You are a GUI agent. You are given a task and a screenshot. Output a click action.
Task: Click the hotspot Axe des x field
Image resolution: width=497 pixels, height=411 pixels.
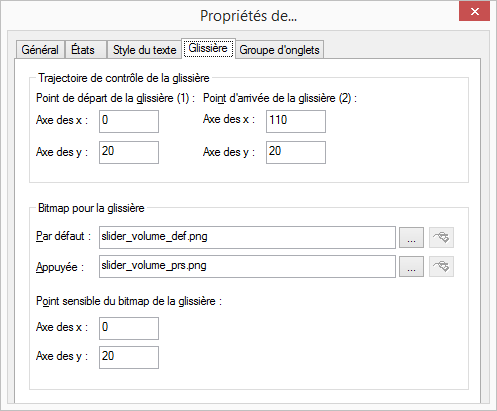129,328
